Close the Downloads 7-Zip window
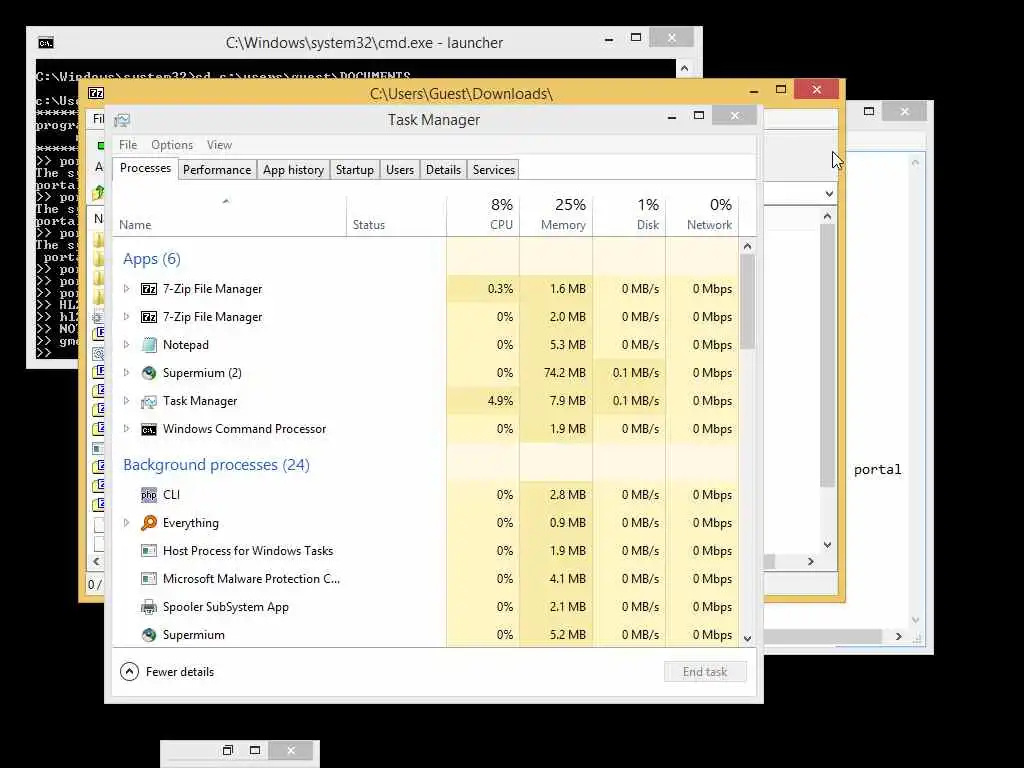 click(x=816, y=89)
